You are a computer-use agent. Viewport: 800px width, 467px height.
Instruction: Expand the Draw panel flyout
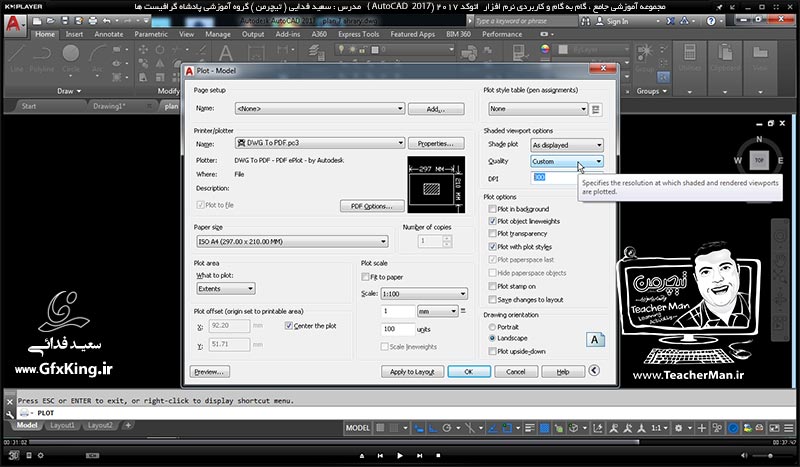click(69, 91)
